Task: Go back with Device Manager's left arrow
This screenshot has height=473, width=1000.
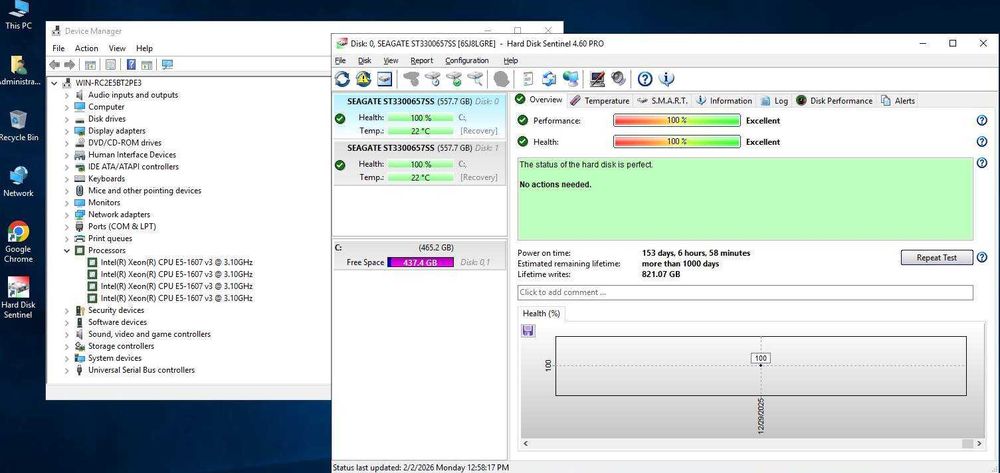Action: tap(55, 65)
